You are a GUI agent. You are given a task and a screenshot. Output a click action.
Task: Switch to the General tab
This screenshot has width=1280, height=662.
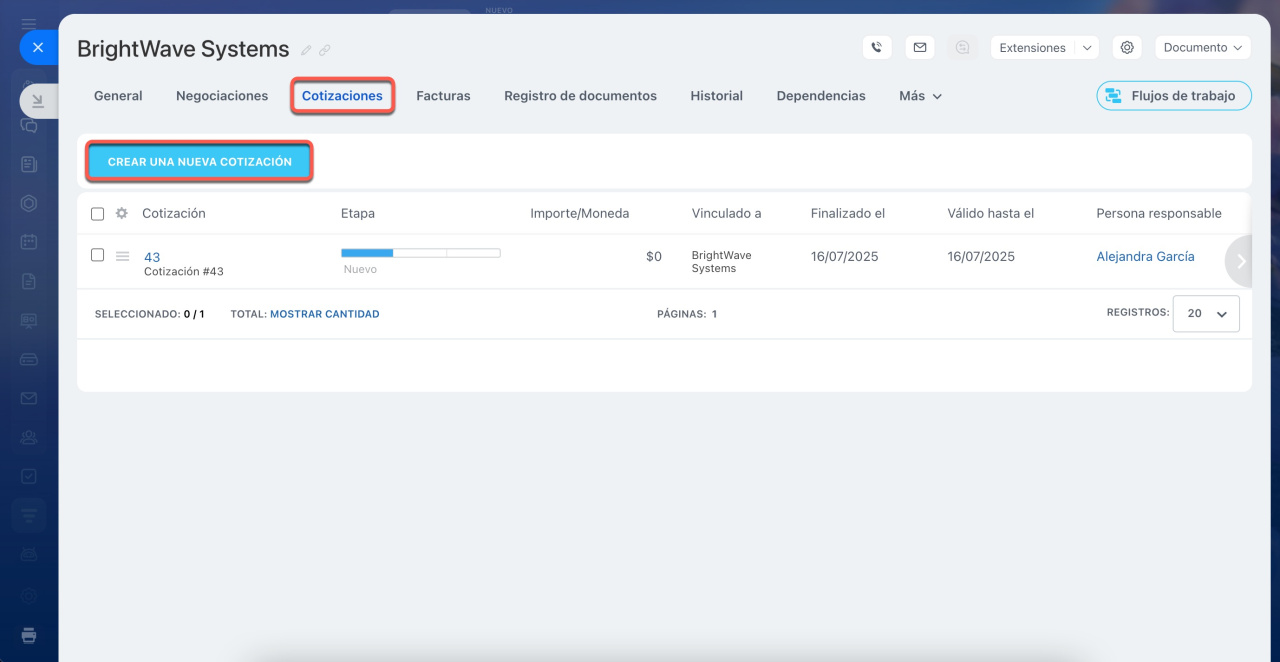118,96
